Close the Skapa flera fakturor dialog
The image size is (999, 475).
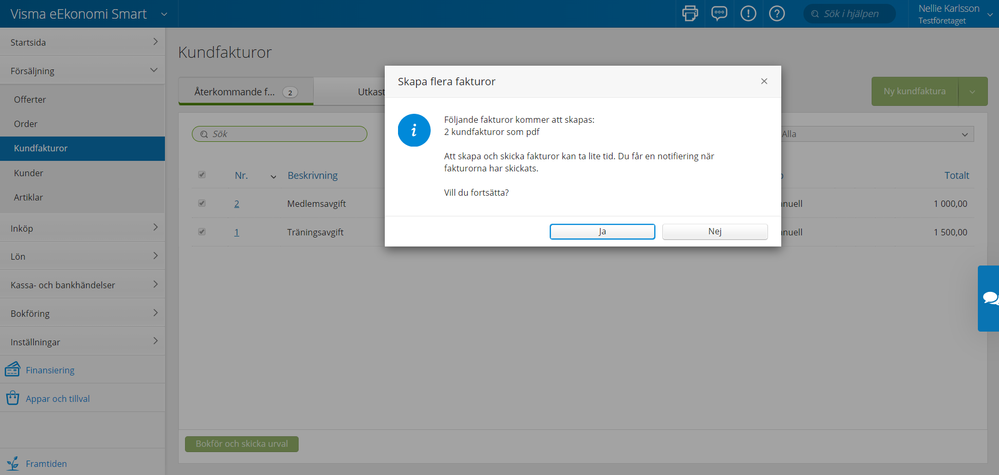tap(764, 81)
